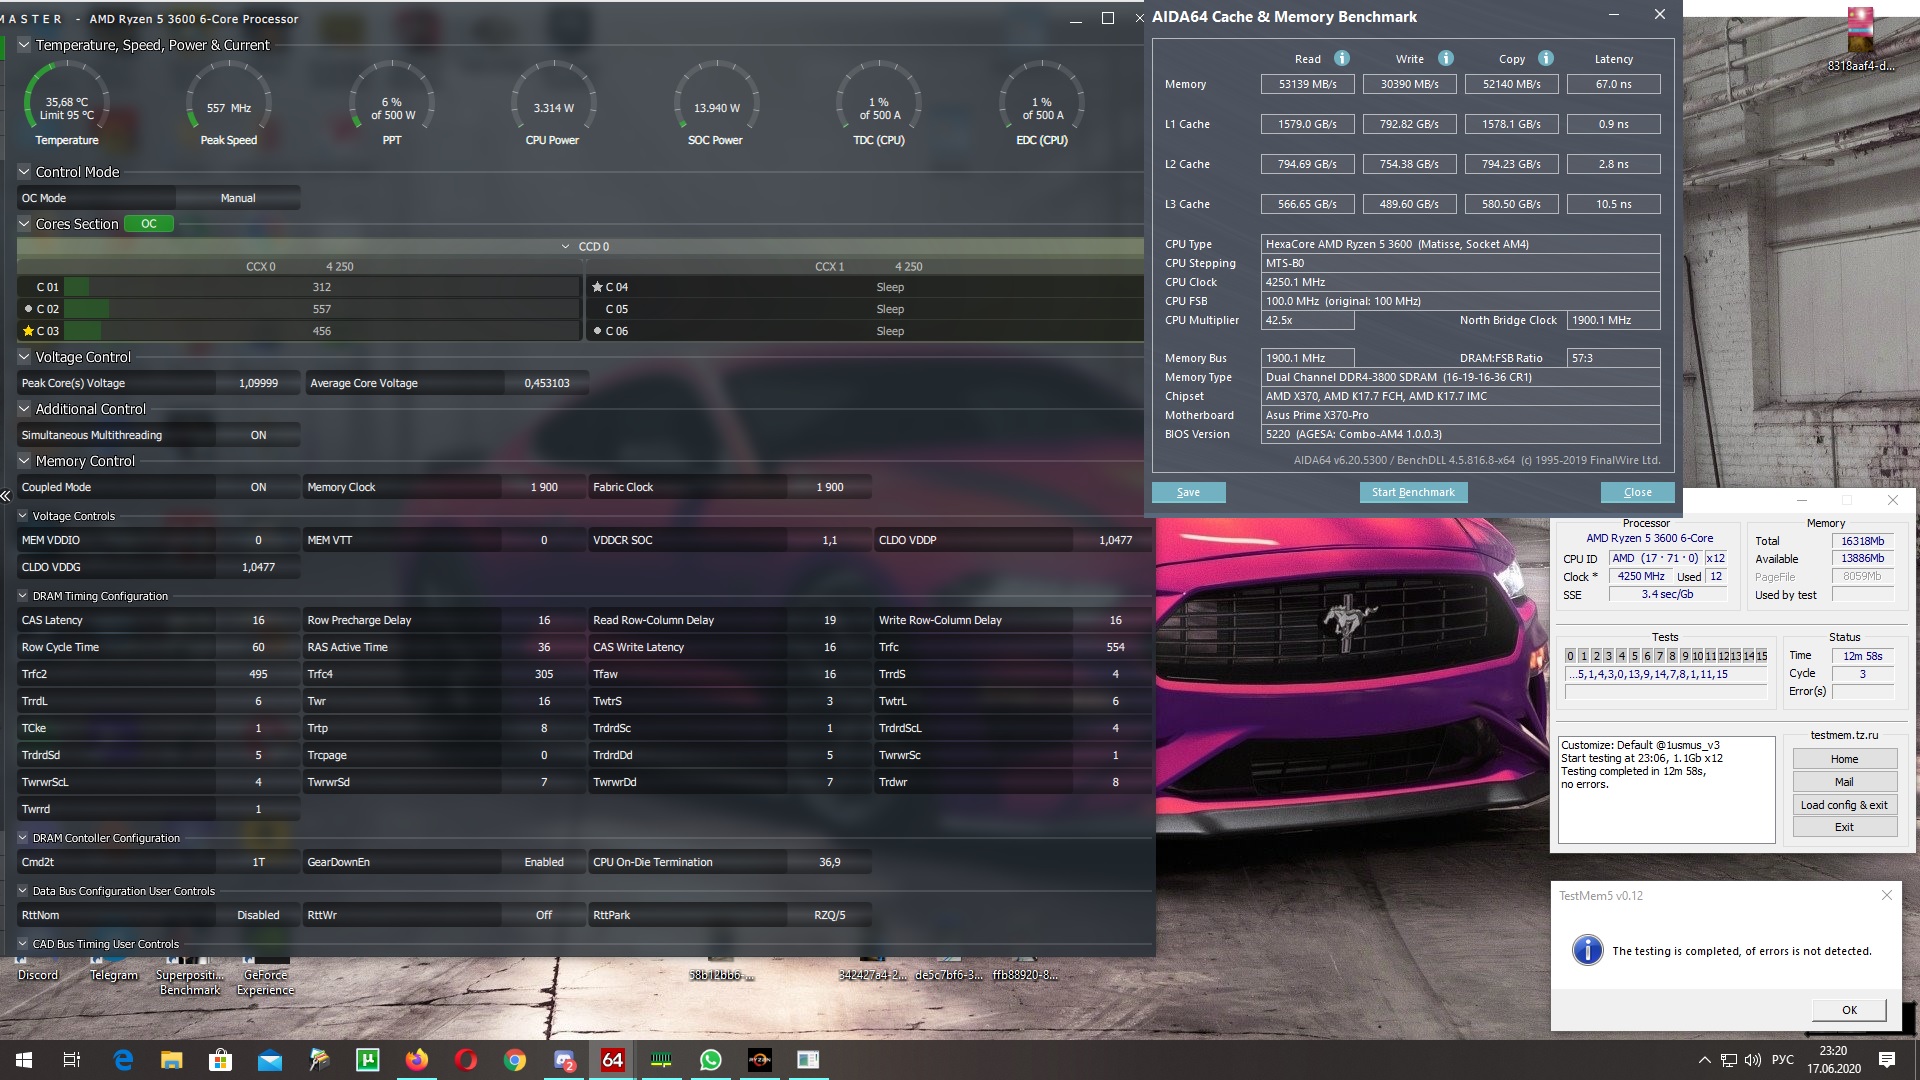Click the C 02 core speed bar
1920x1080 pixels.
coord(320,309)
